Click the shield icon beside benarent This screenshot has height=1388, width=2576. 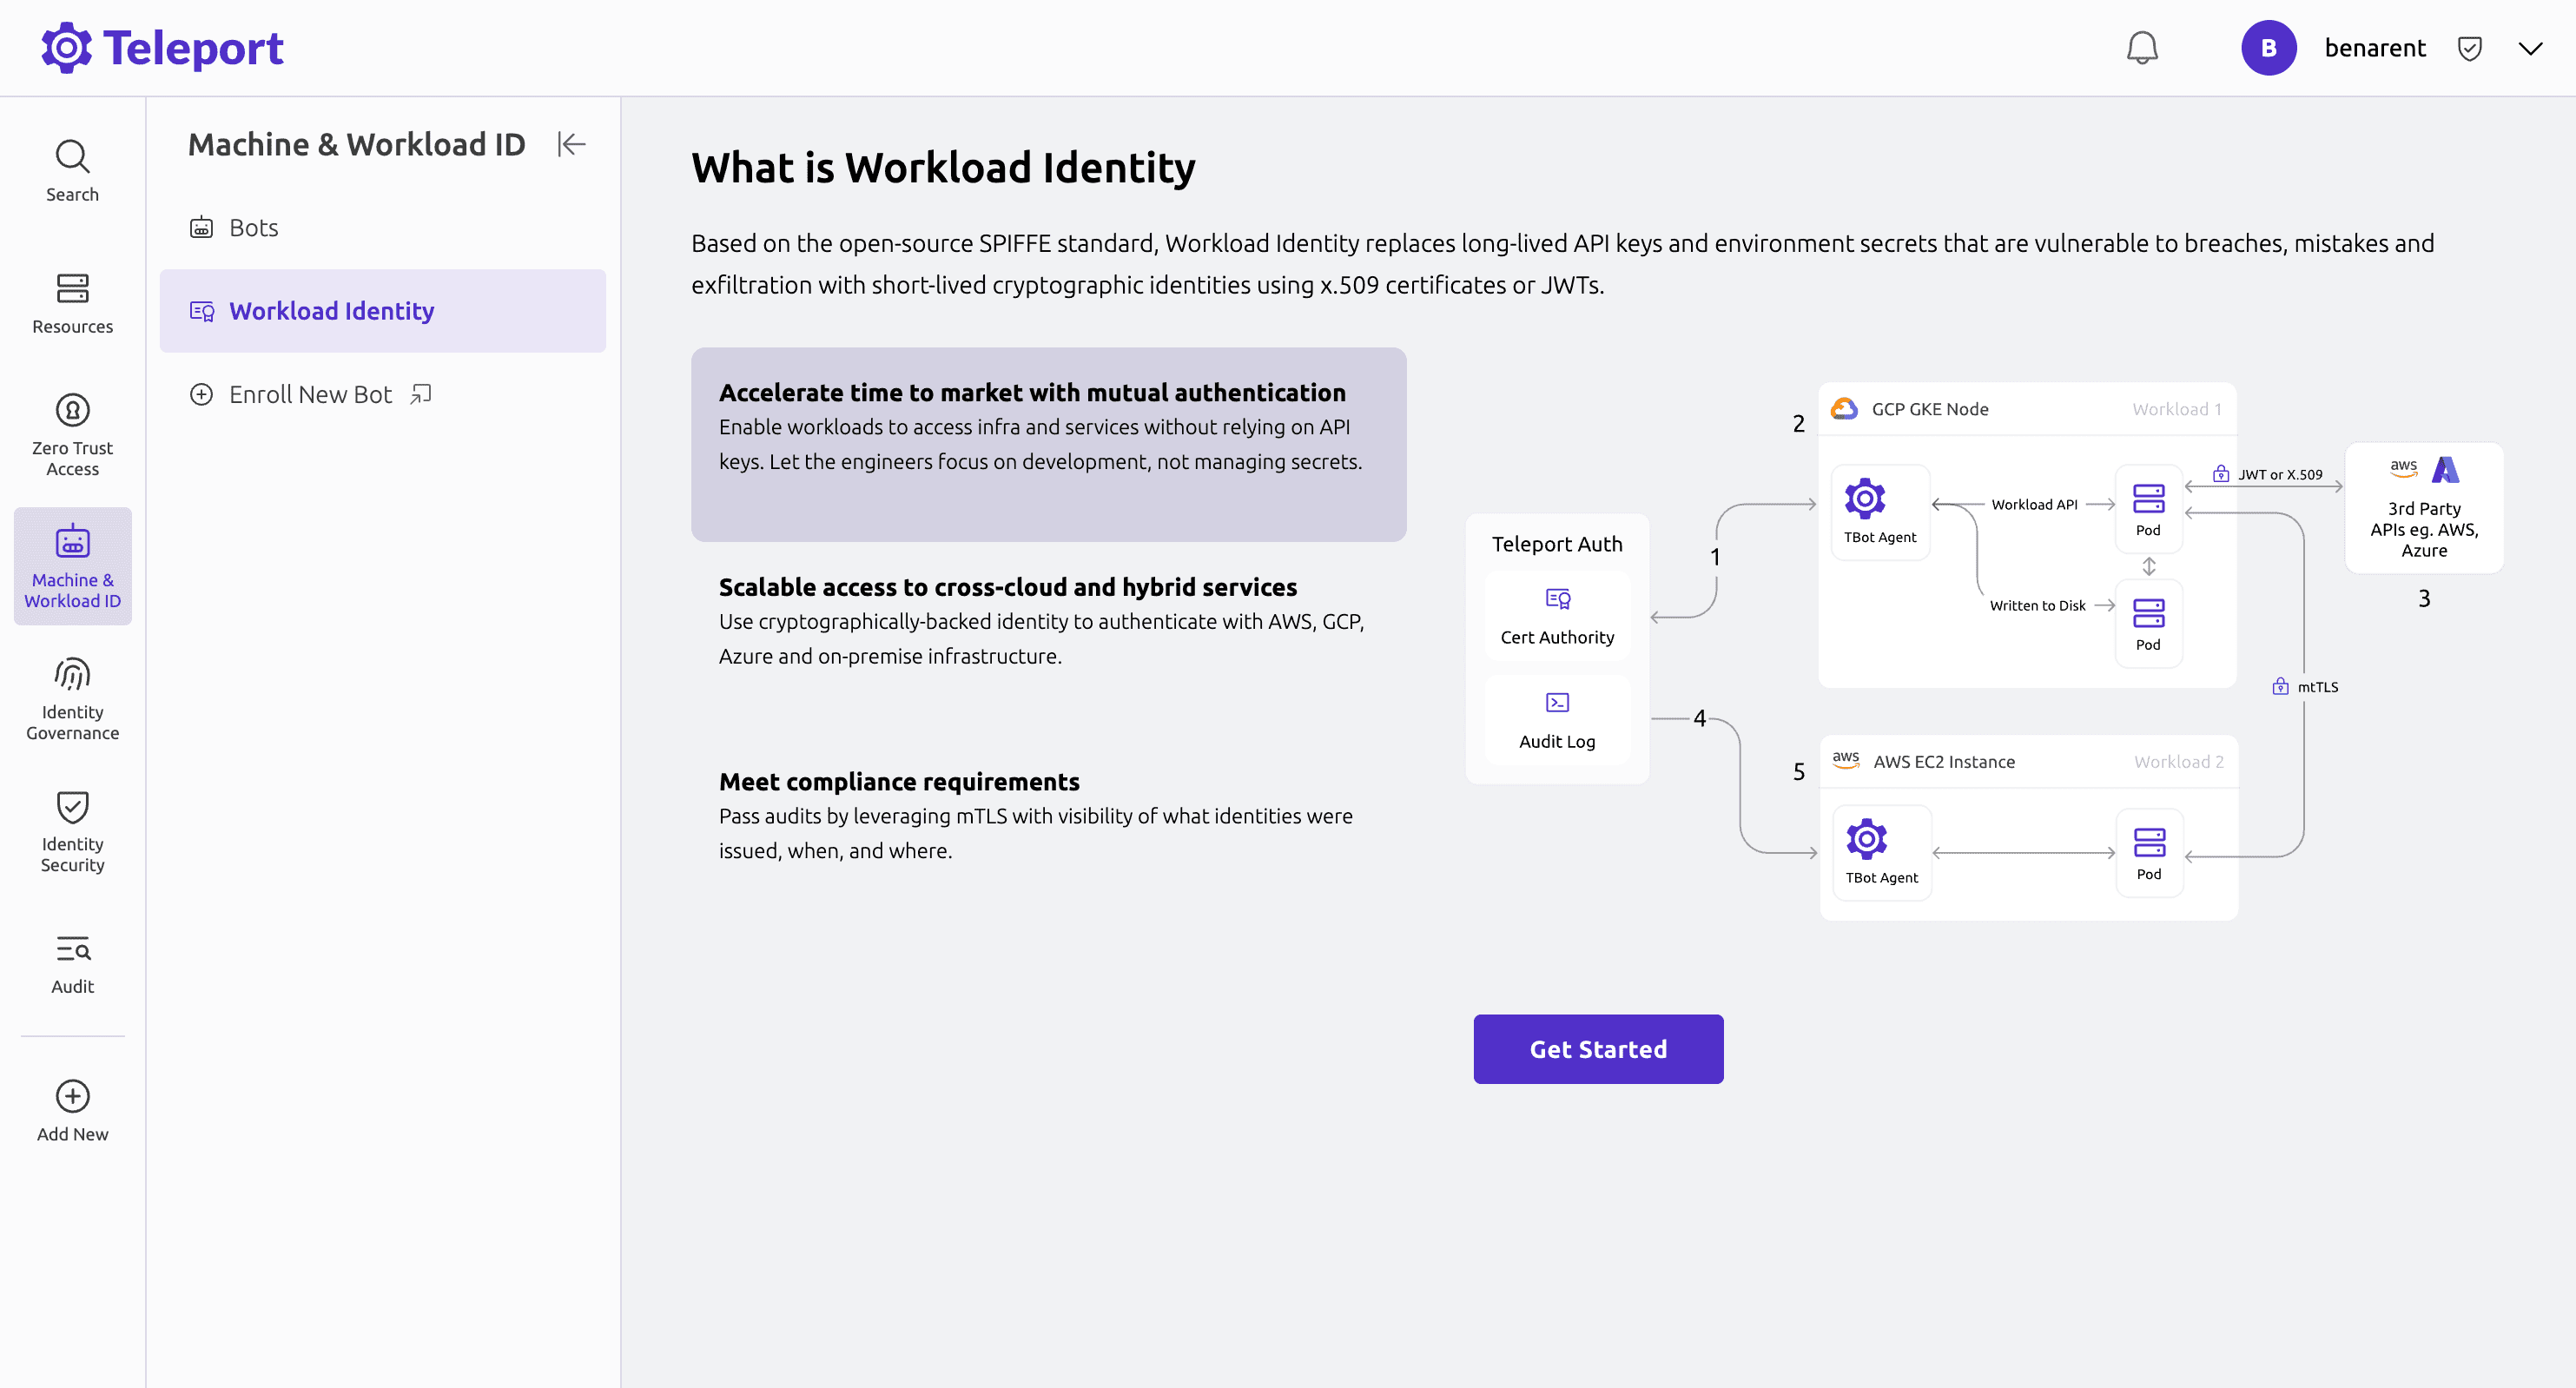click(x=2469, y=48)
